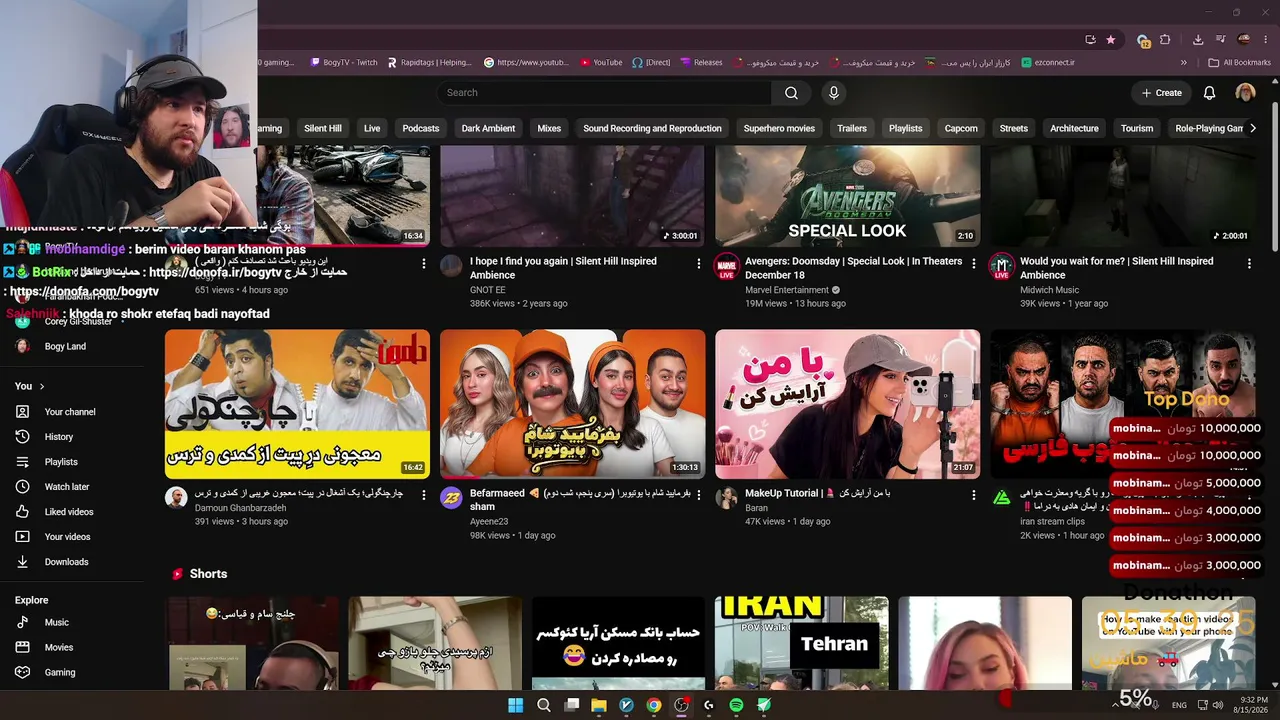Click the Damoun Ghanbarzadeh channel avatar
Screen dimensions: 1280x720
coord(176,498)
